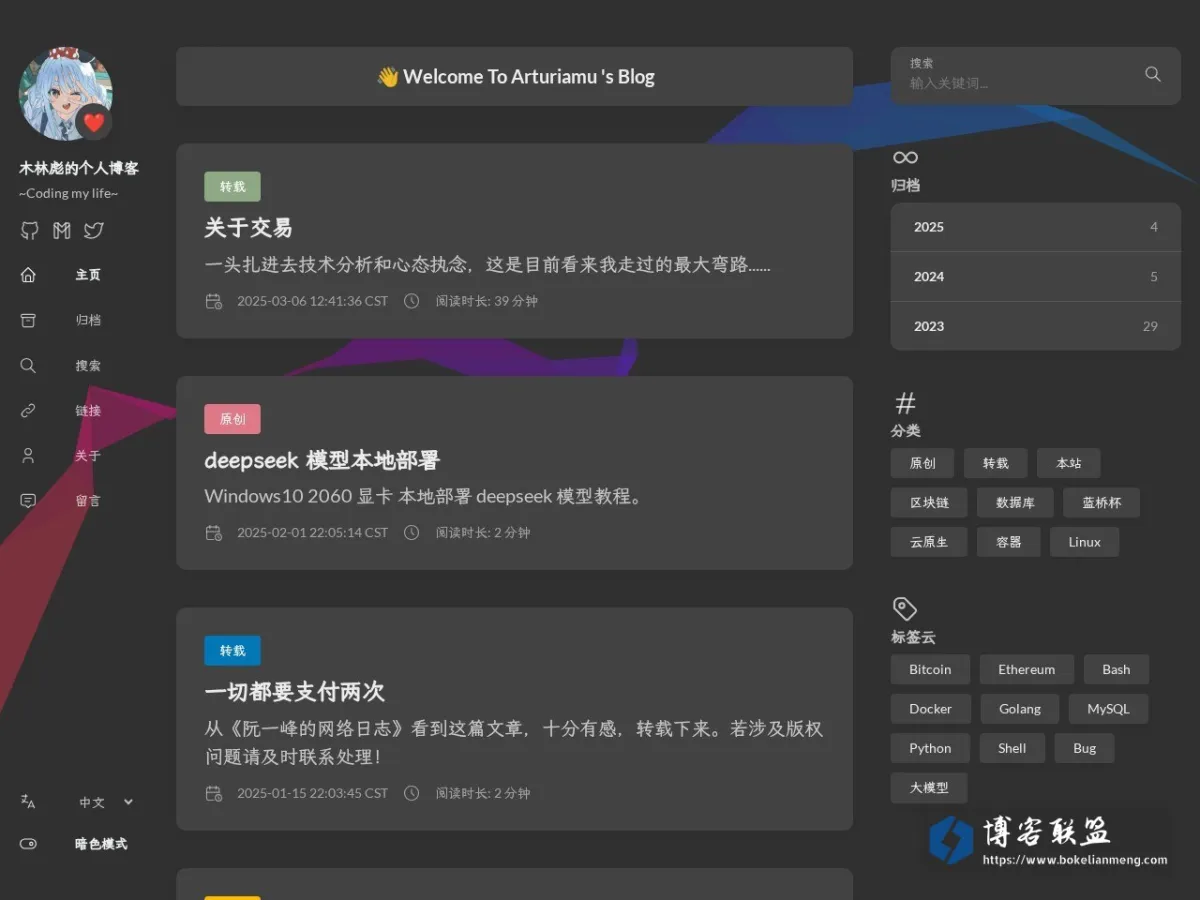This screenshot has height=900, width=1200.
Task: Click the MySQL tag
Action: (1108, 709)
